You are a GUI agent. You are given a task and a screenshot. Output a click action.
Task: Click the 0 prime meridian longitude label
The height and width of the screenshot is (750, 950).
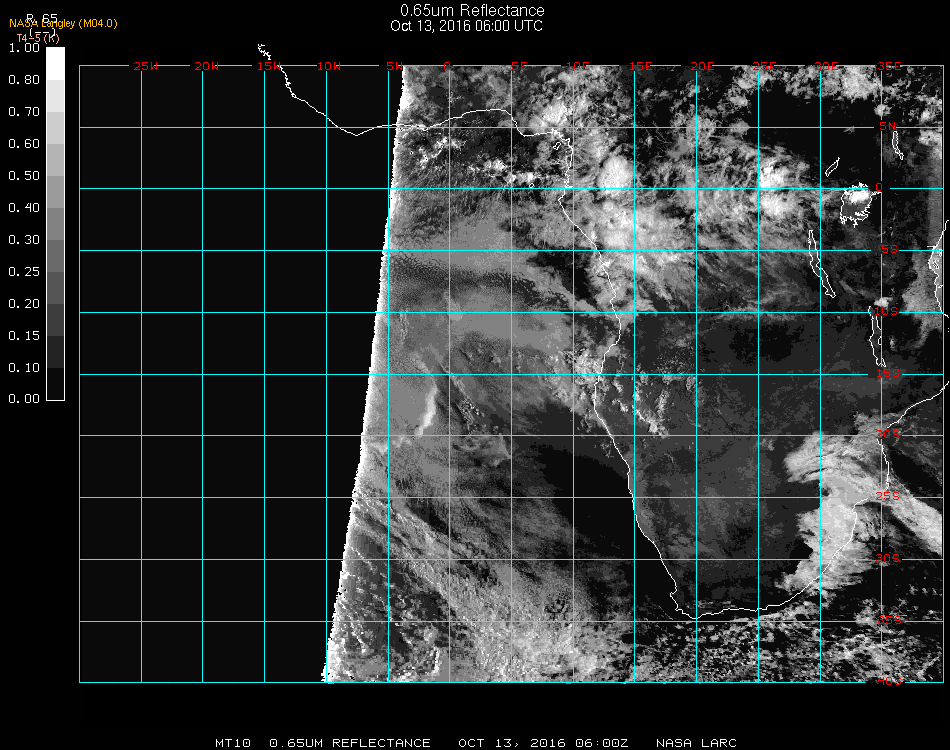(x=447, y=66)
